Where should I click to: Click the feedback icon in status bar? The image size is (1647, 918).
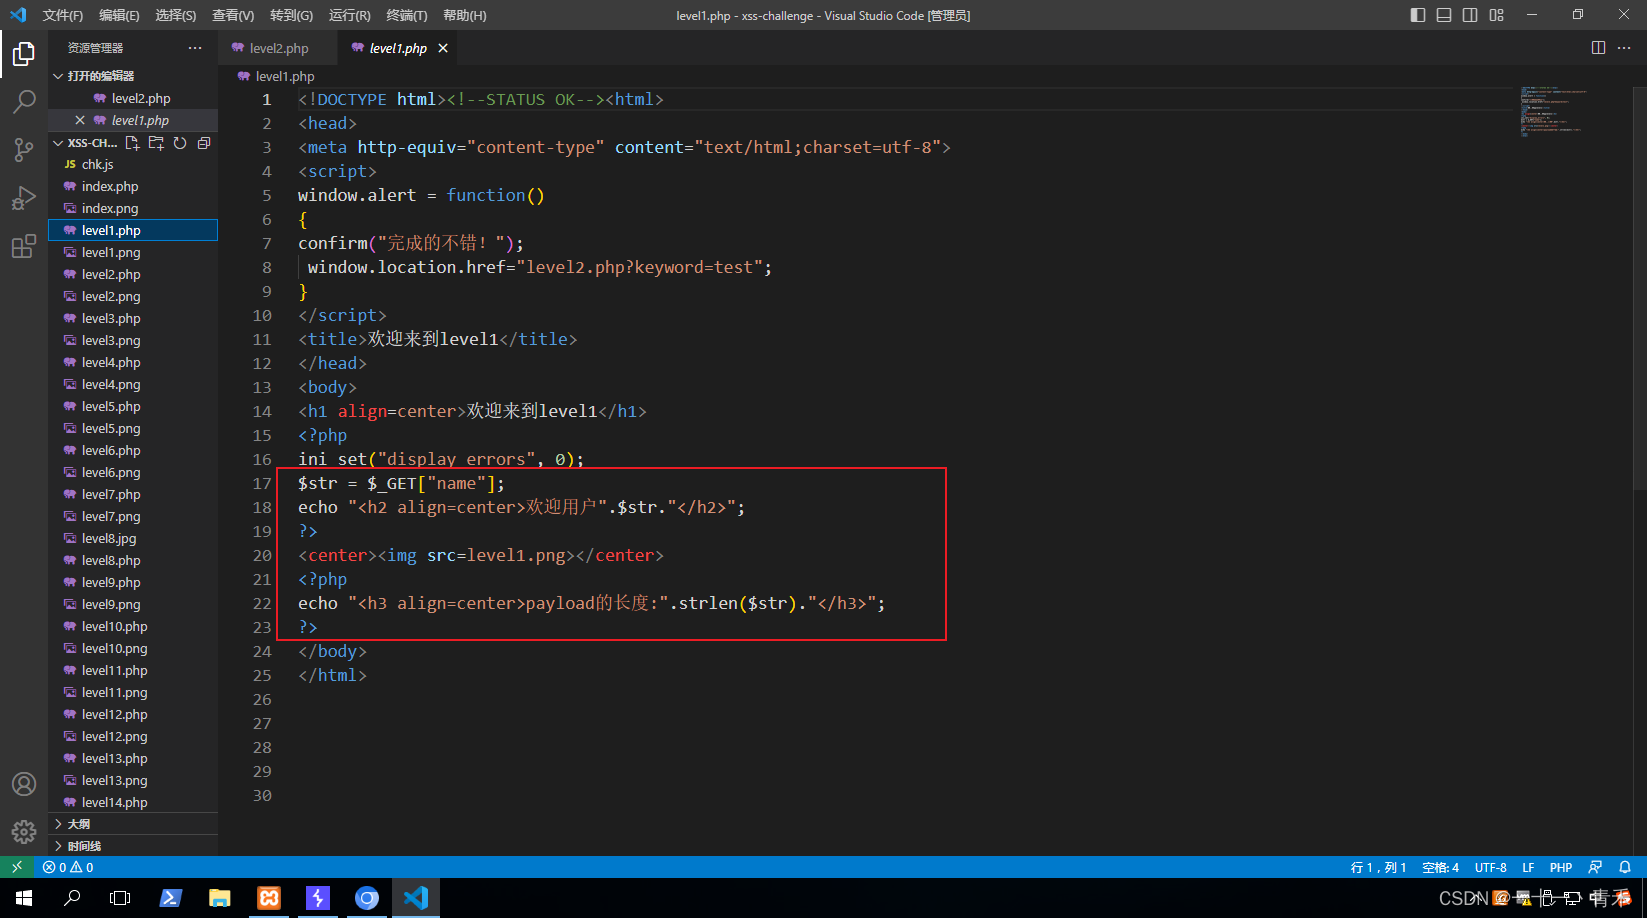pyautogui.click(x=1595, y=867)
